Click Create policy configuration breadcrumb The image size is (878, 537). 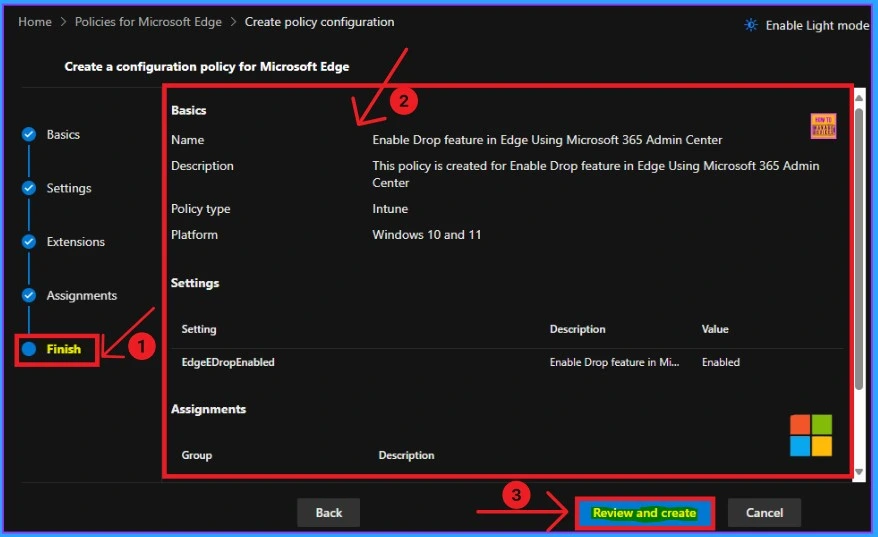pyautogui.click(x=319, y=22)
